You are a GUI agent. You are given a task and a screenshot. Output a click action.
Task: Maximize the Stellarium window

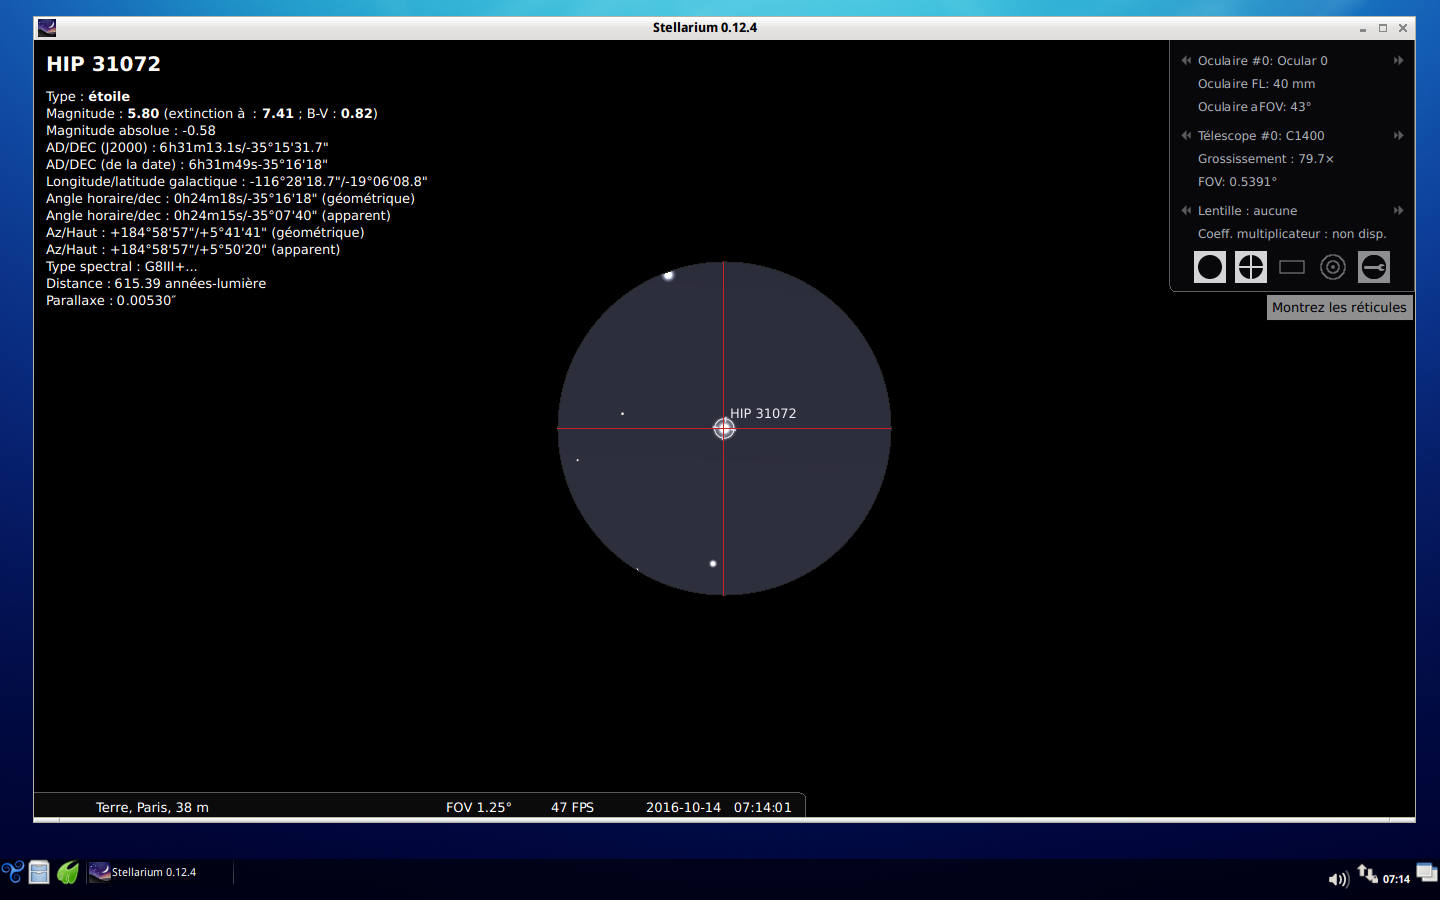click(1383, 28)
